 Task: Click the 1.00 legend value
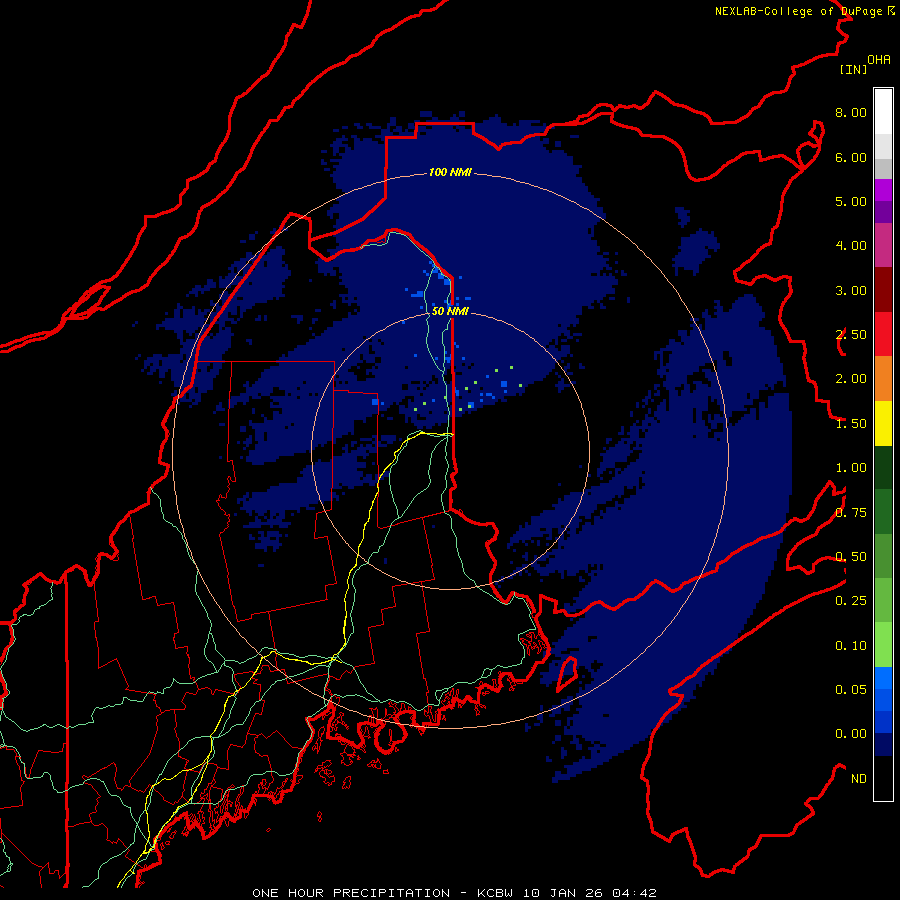point(851,468)
